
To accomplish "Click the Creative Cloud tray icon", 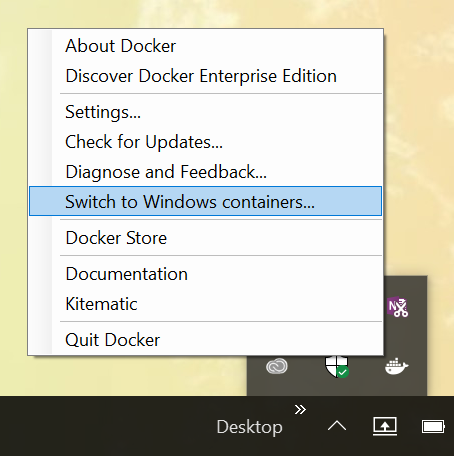I will [277, 366].
